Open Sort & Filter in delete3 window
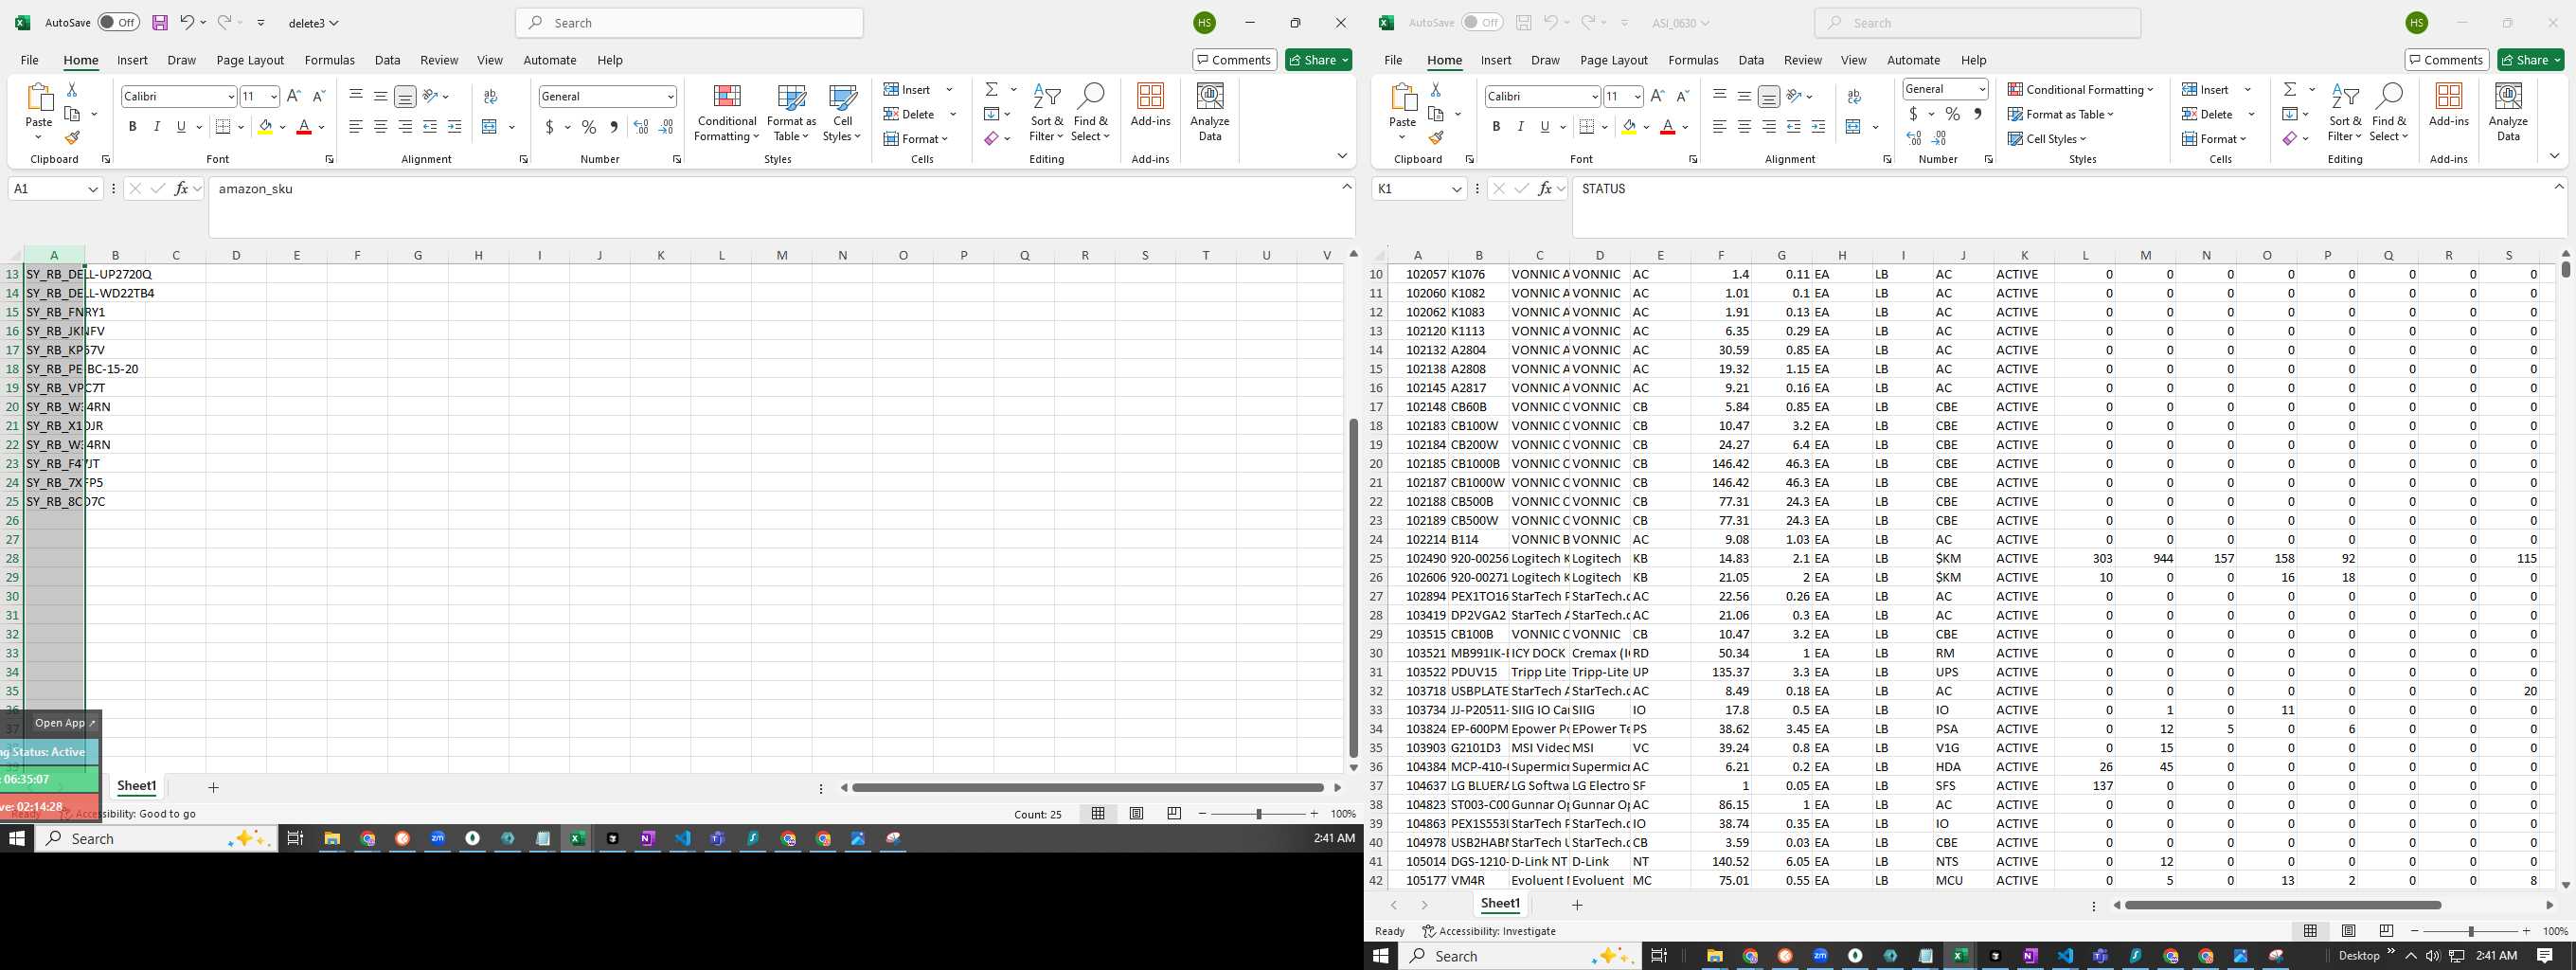2576x970 pixels. [1046, 113]
